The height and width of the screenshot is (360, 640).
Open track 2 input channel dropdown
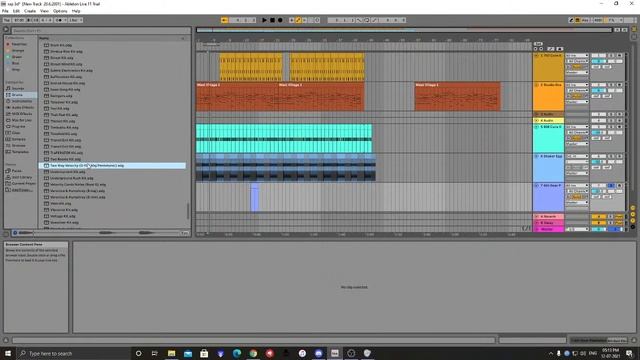577,91
